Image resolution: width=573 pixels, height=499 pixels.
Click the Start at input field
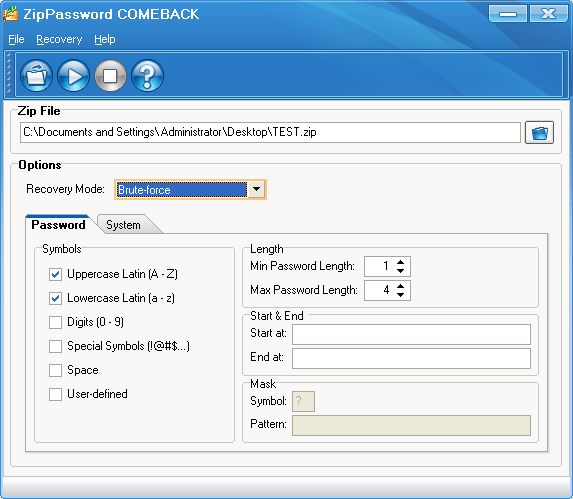point(411,334)
